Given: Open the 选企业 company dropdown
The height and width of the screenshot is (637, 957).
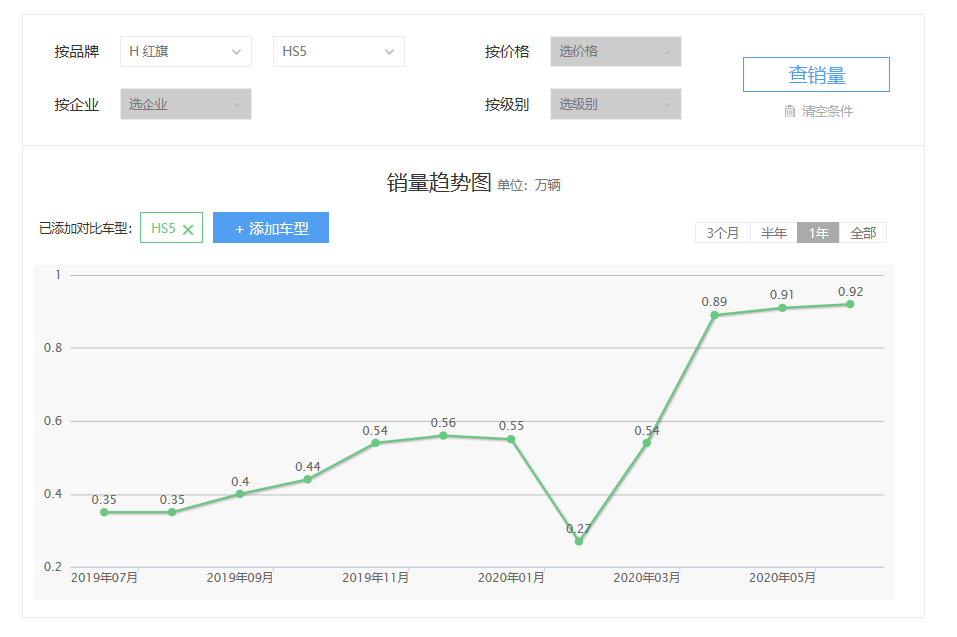Looking at the screenshot, I should pyautogui.click(x=185, y=104).
